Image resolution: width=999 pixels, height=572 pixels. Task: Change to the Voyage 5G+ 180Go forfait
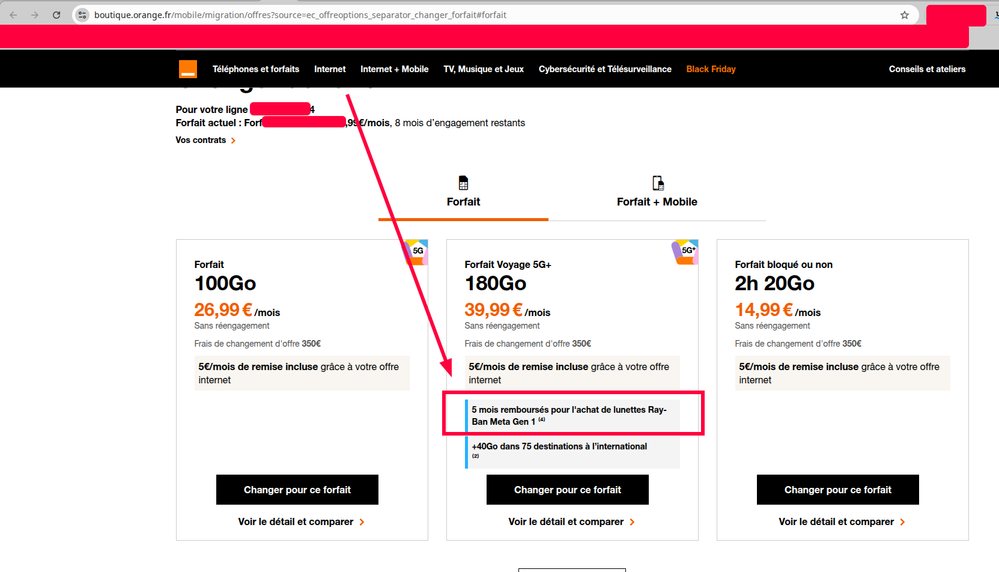point(567,489)
